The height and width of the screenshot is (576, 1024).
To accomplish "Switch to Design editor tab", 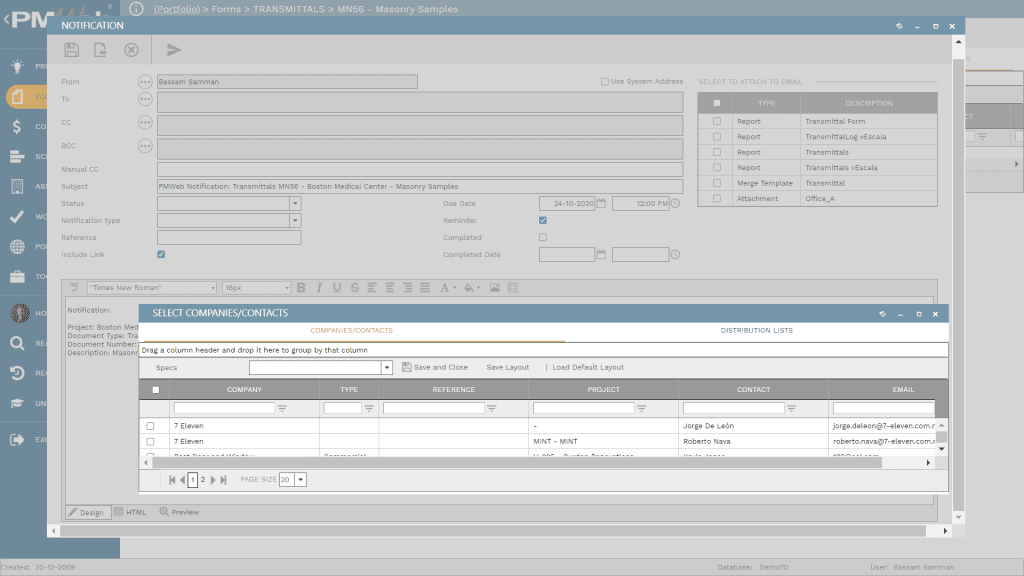I will tap(87, 513).
